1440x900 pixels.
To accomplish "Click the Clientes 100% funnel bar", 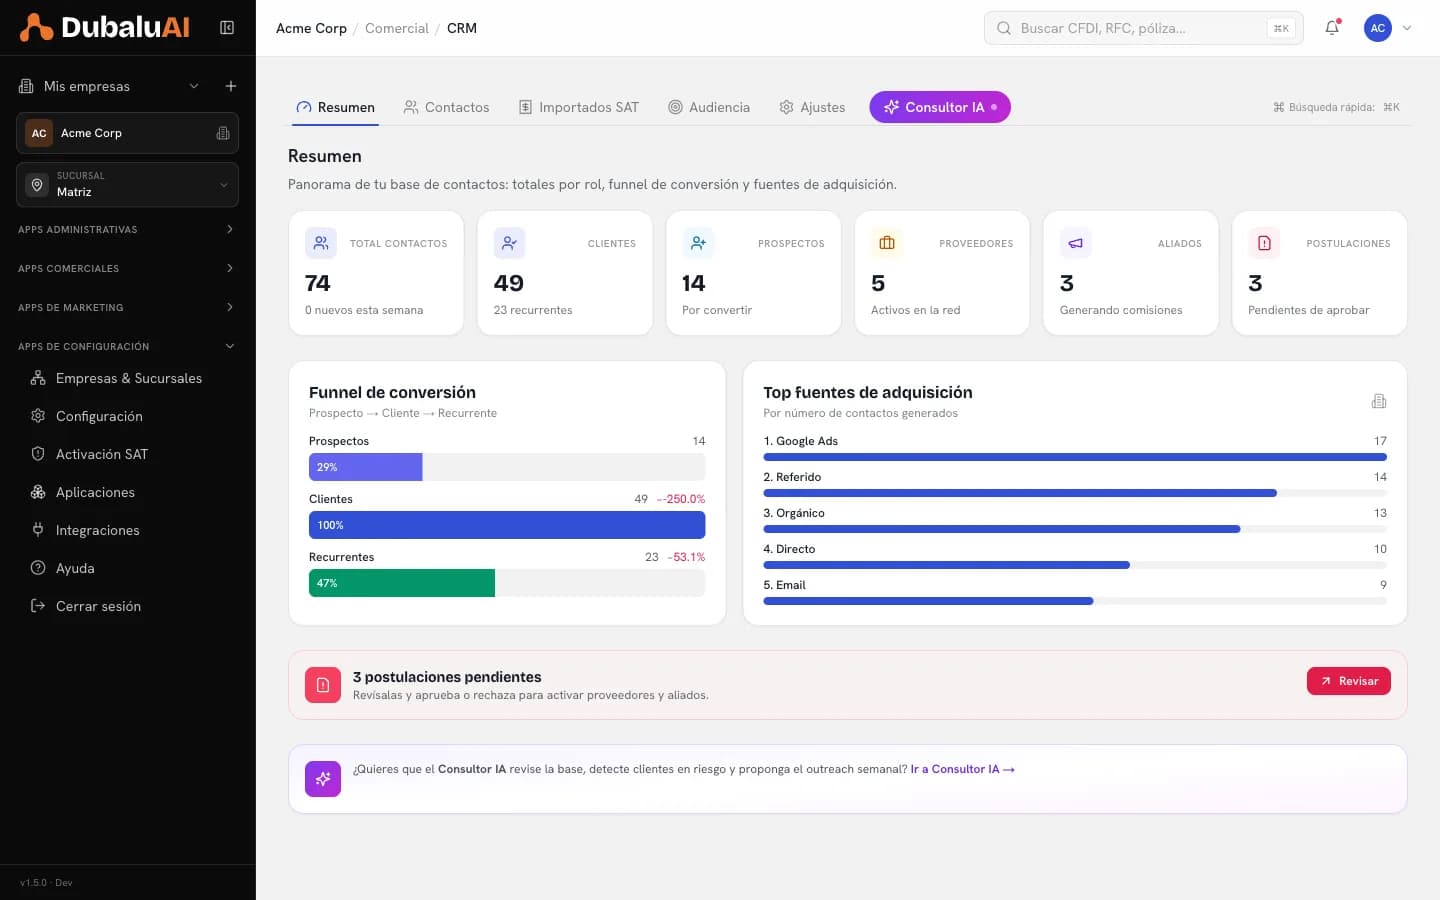I will [507, 525].
